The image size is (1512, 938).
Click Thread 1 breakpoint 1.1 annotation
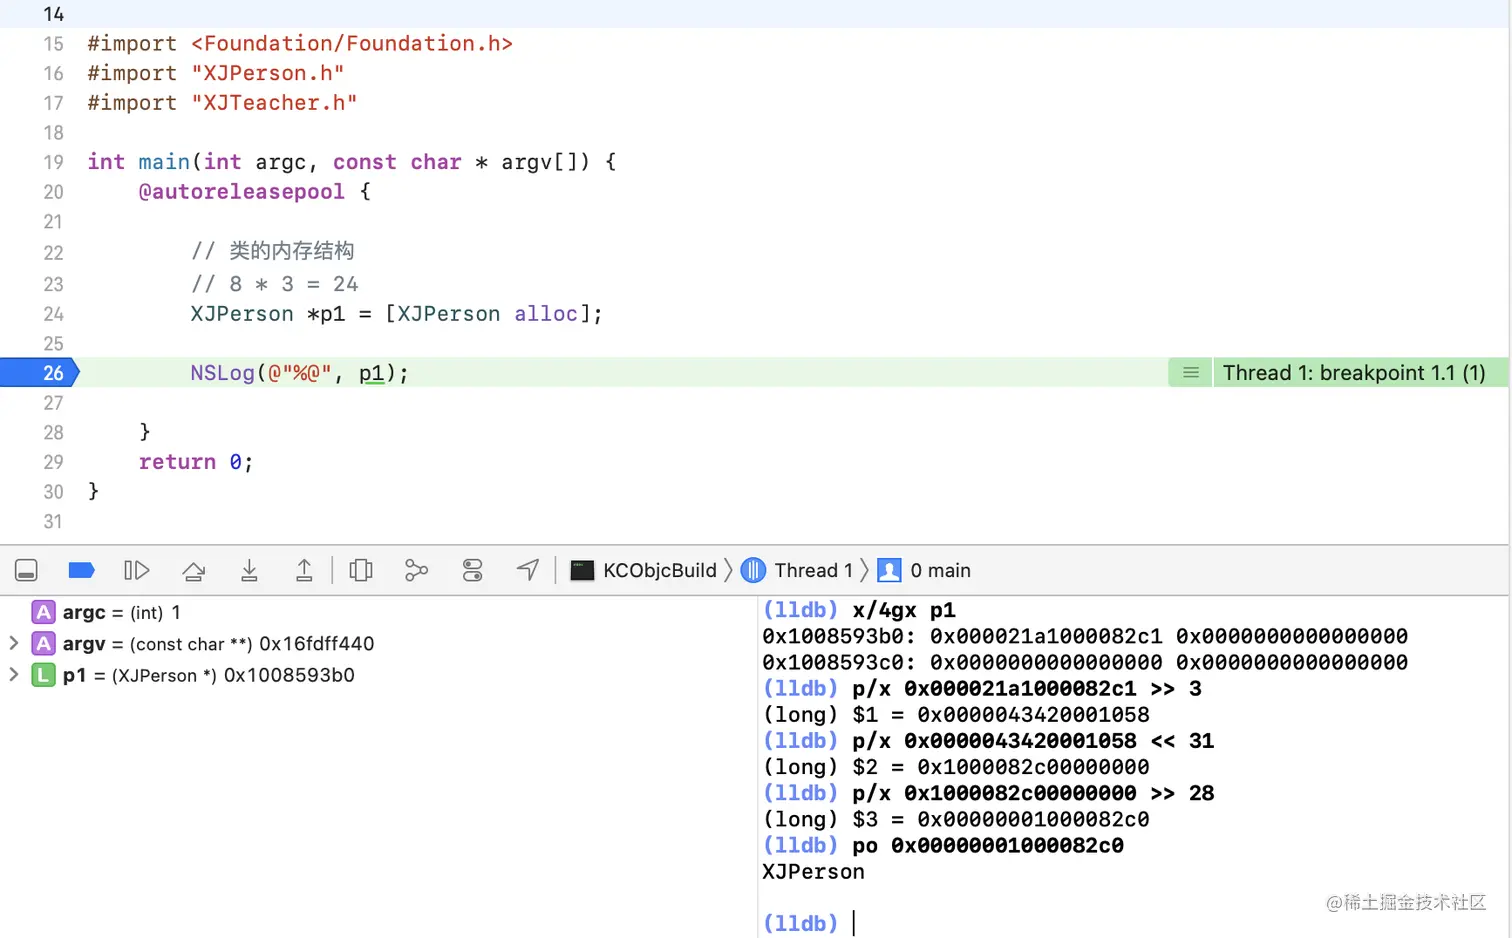(1354, 373)
